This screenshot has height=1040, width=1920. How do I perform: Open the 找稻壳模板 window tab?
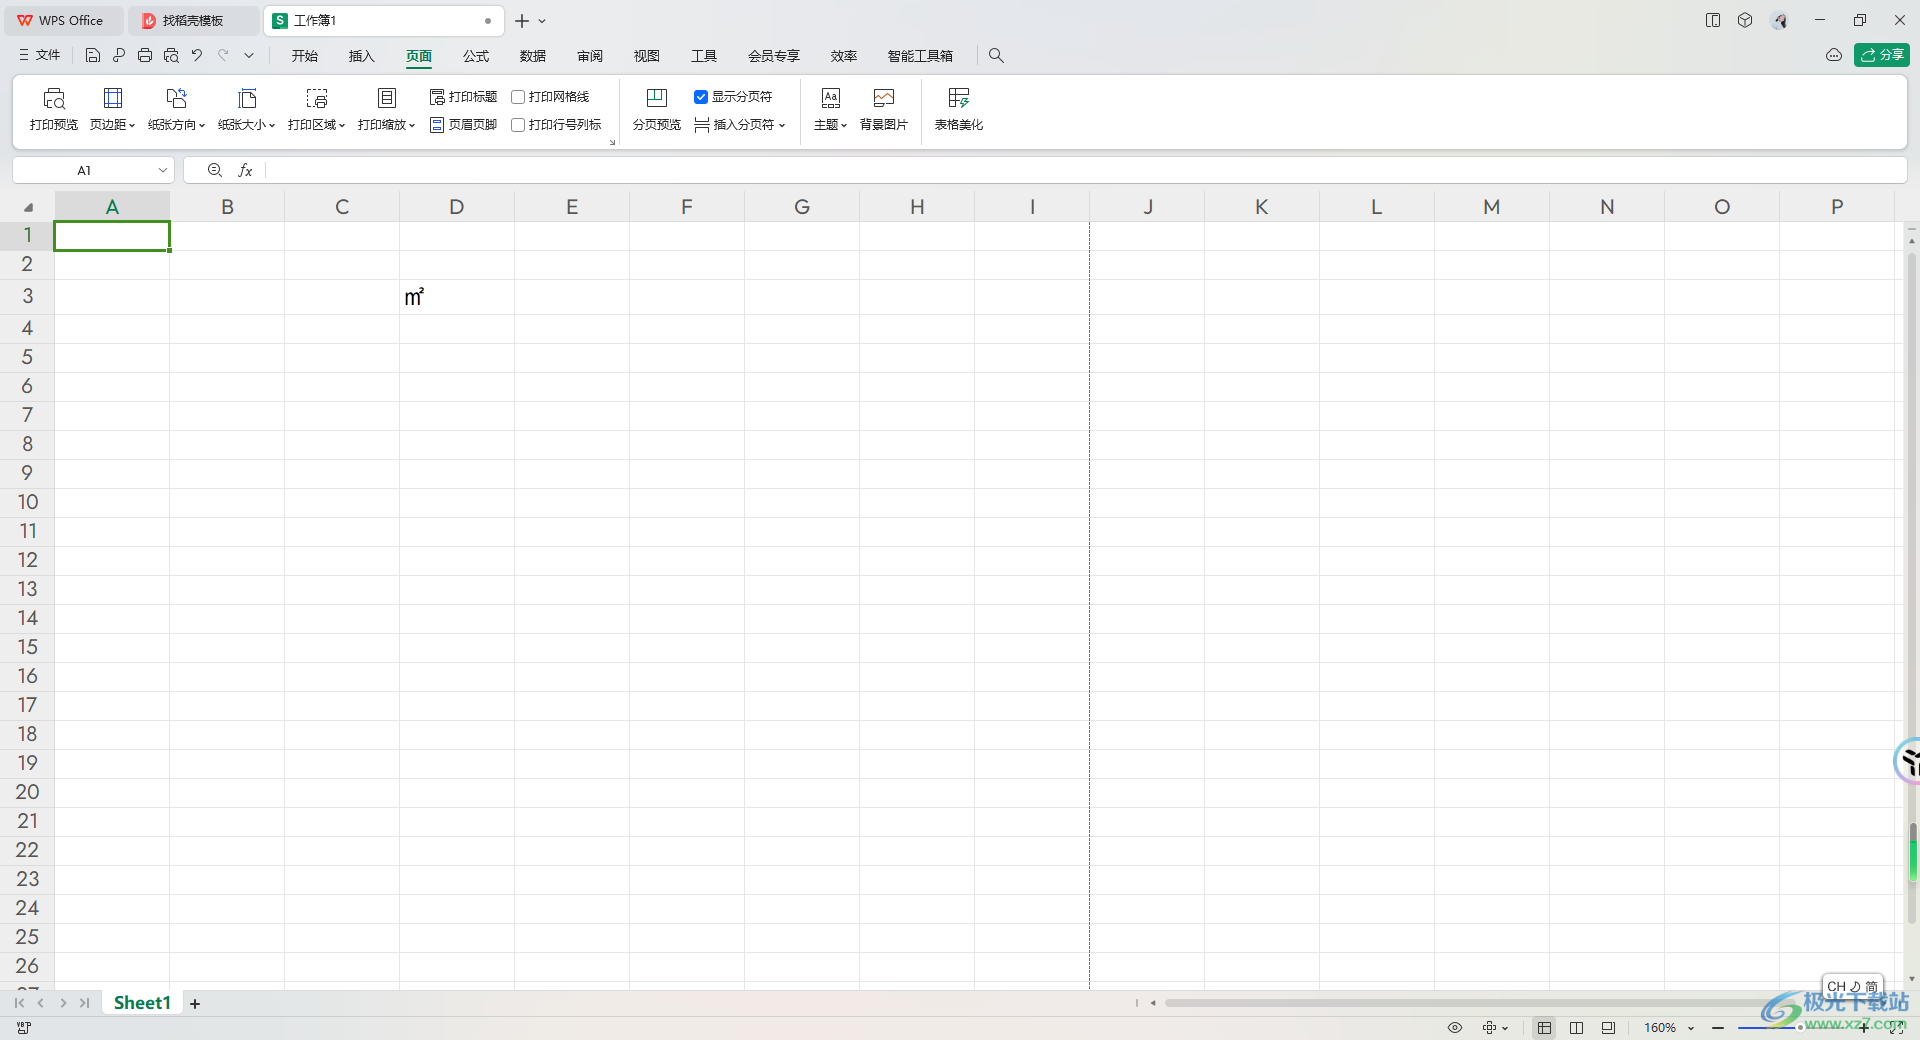coord(192,21)
